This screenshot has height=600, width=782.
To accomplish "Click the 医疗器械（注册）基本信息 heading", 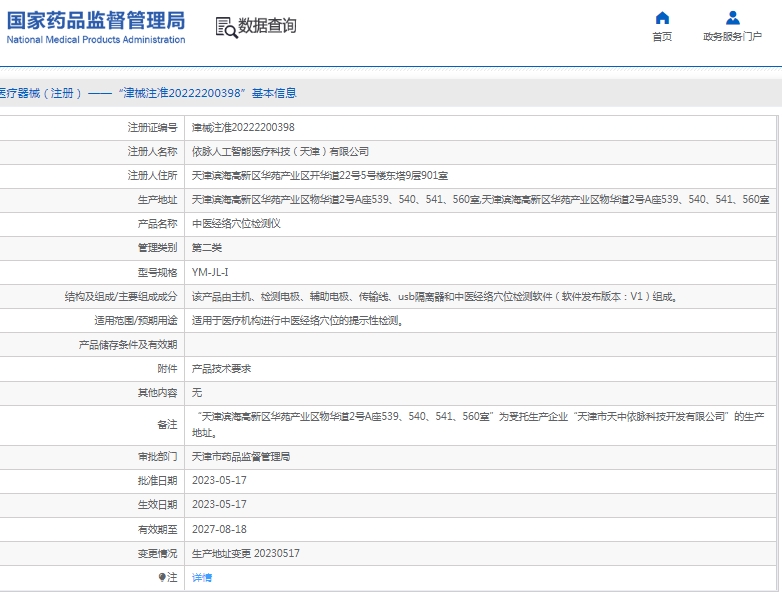I will [148, 93].
